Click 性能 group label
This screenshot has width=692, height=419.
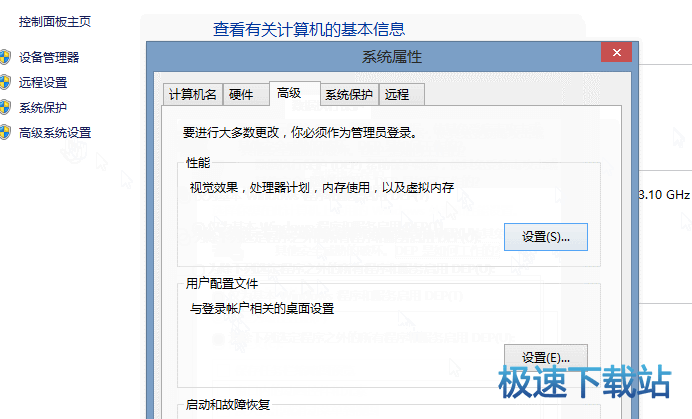(x=198, y=163)
